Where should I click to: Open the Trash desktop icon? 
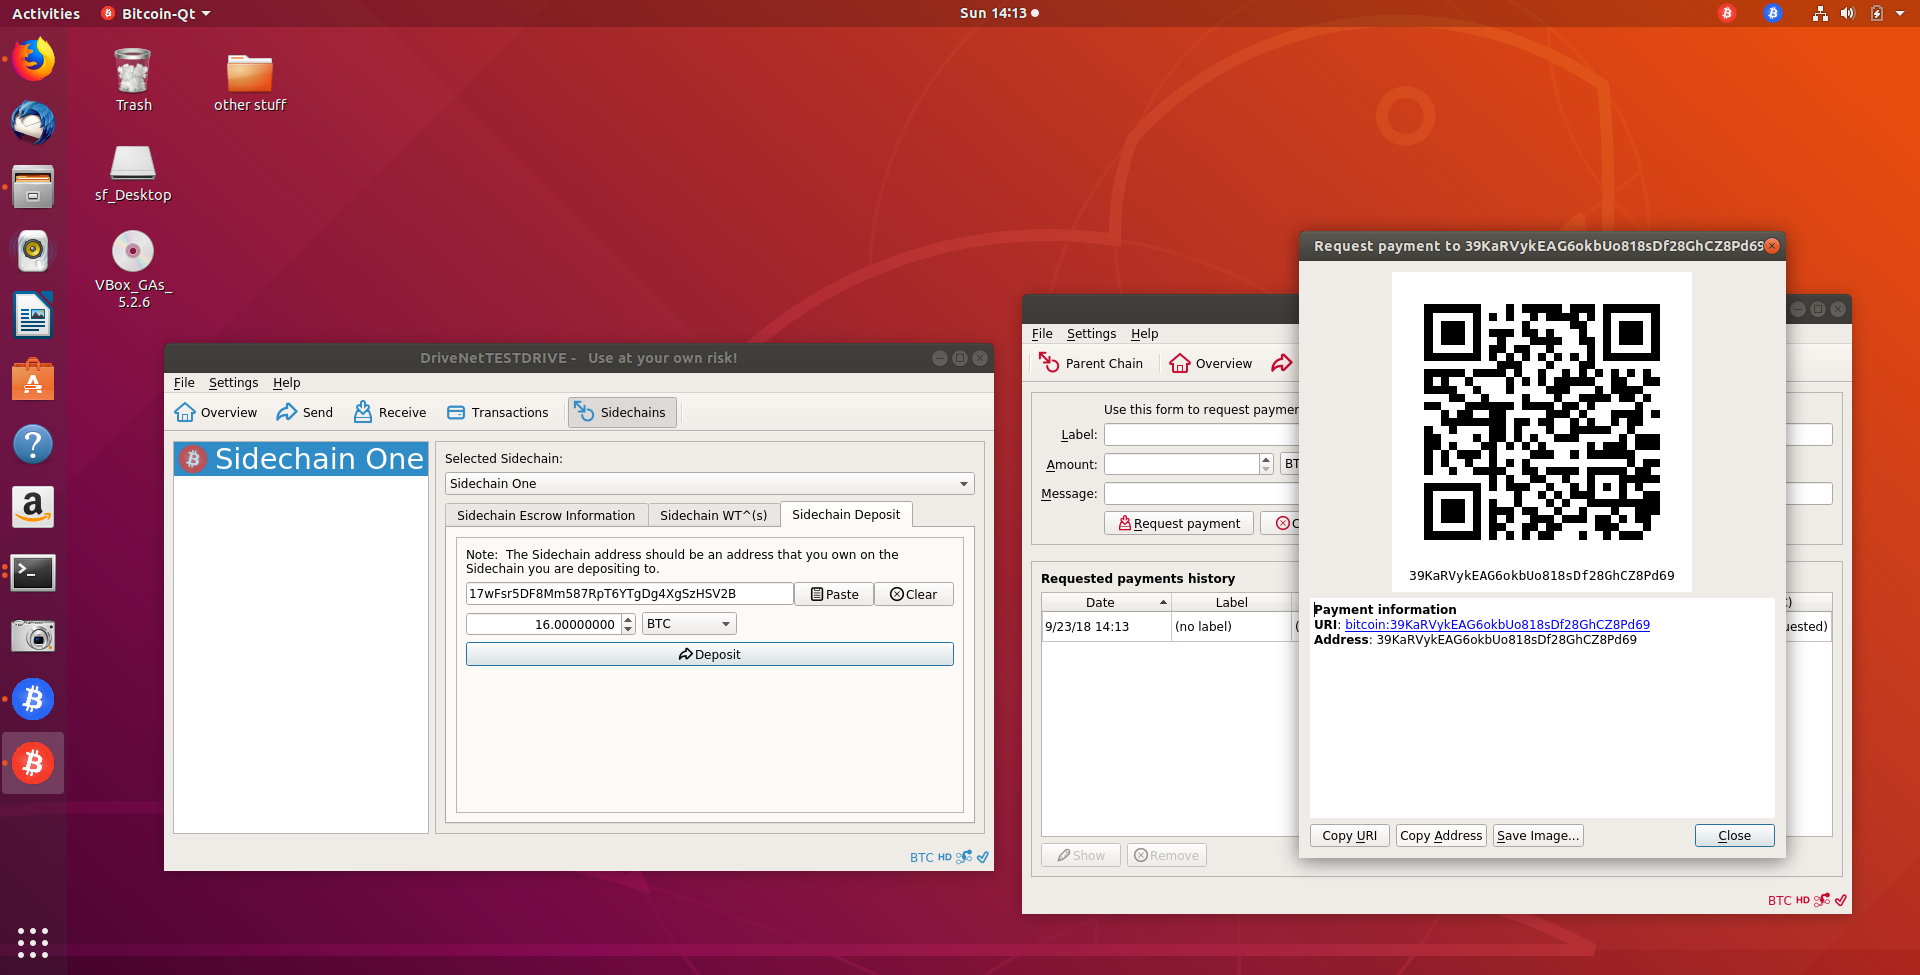click(x=133, y=80)
